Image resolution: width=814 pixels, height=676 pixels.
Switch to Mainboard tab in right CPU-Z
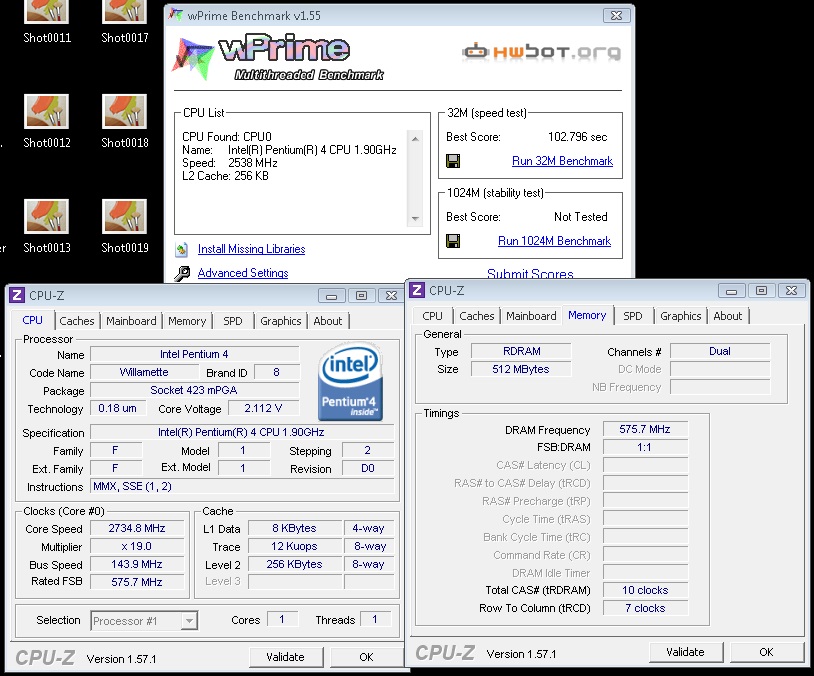(x=531, y=316)
